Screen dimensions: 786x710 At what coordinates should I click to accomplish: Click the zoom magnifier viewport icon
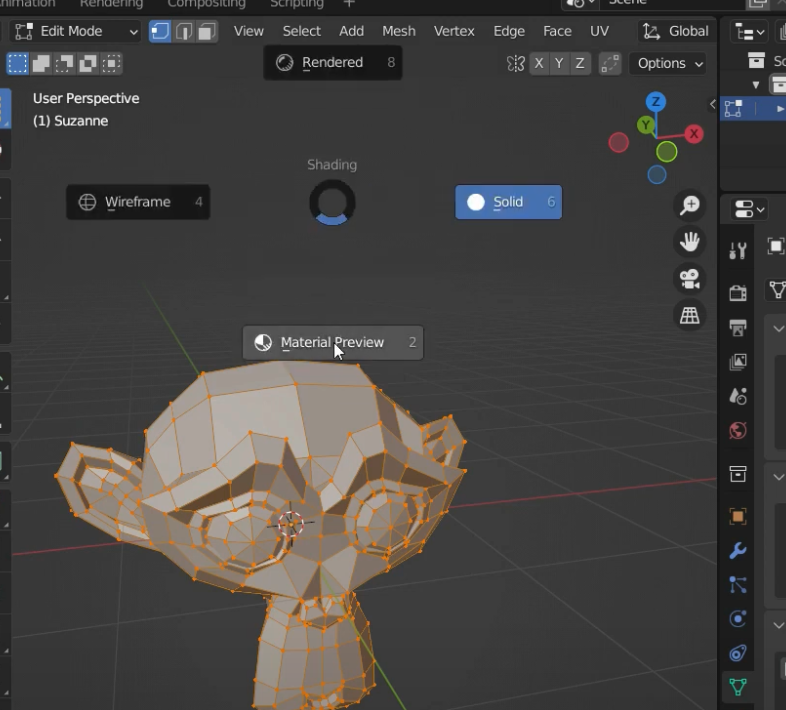pyautogui.click(x=689, y=205)
